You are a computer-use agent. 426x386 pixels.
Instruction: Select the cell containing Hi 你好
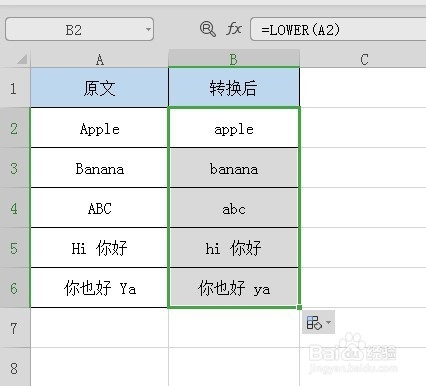coord(99,248)
